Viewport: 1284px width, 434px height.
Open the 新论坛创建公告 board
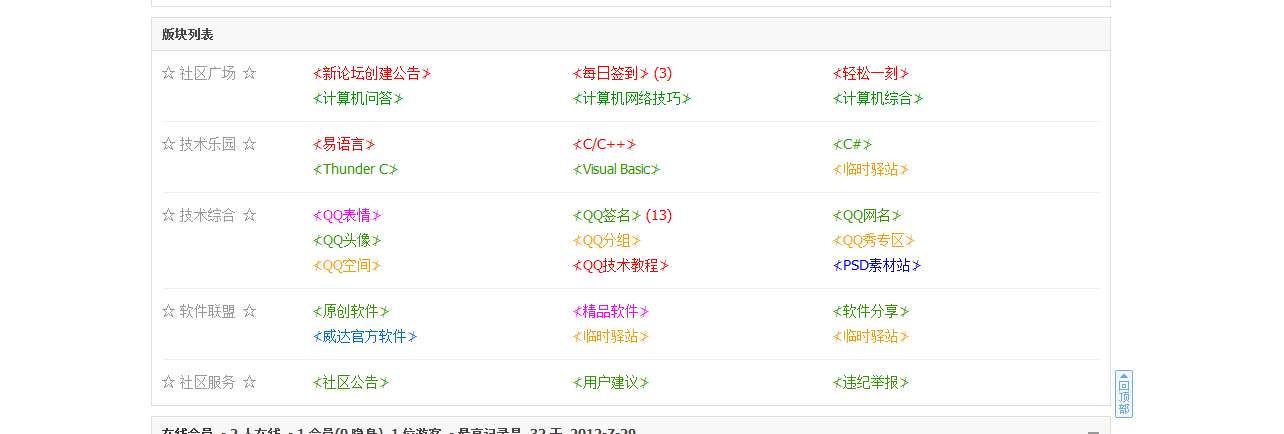[372, 73]
